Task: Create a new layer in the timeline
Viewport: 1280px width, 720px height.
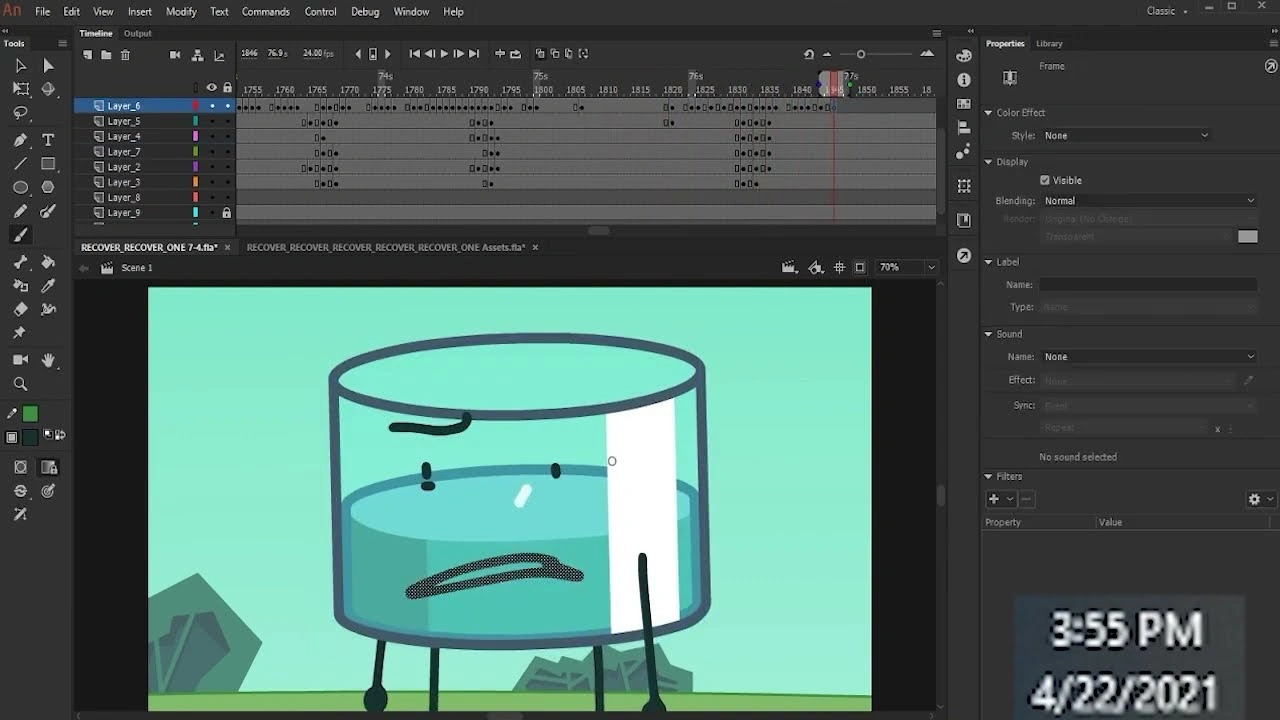Action: [x=88, y=55]
